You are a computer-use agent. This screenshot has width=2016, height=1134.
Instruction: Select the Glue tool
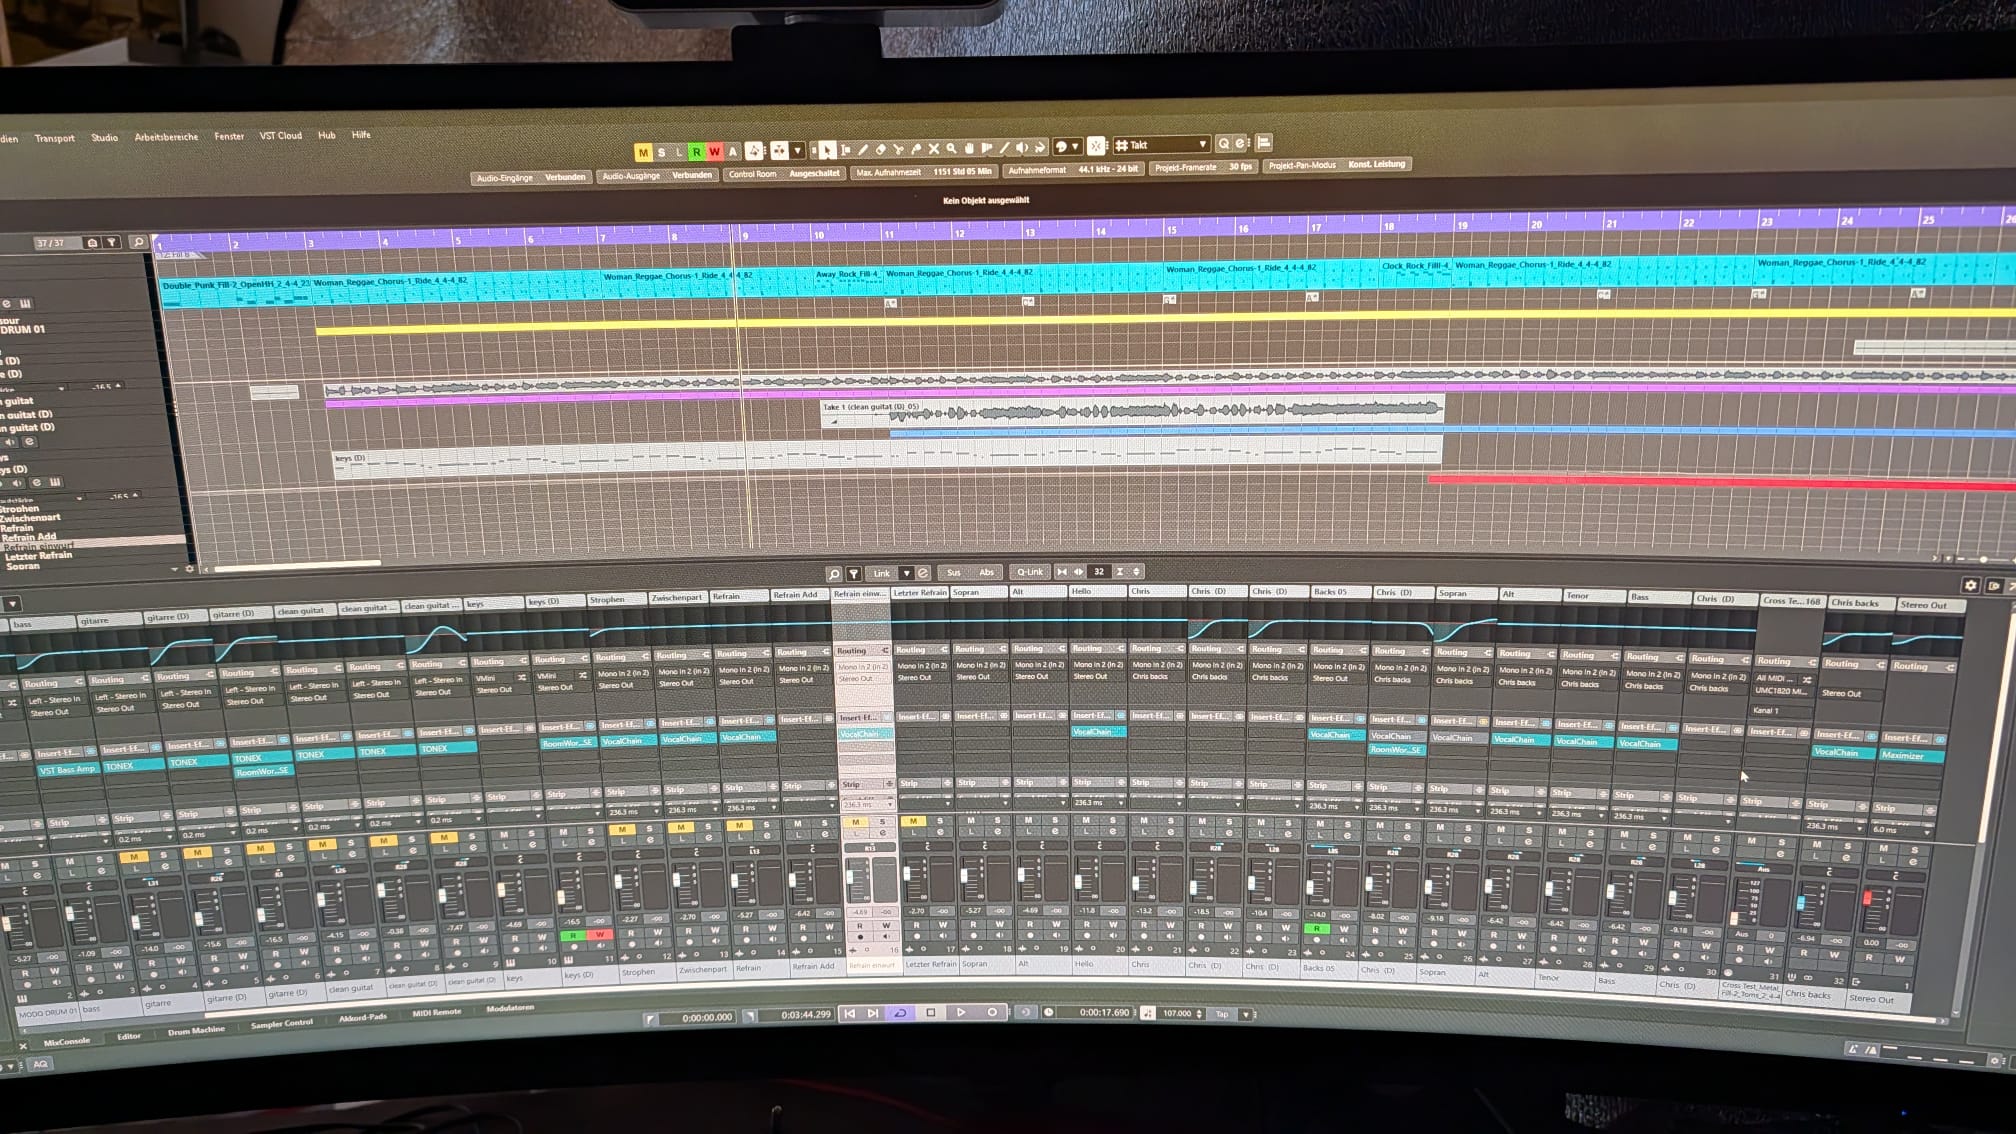(x=916, y=150)
